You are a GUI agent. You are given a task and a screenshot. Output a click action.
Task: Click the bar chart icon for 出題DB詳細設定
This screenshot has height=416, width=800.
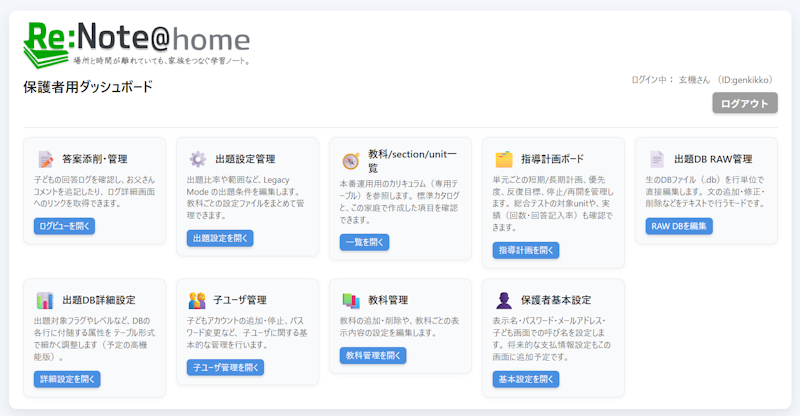coord(45,301)
